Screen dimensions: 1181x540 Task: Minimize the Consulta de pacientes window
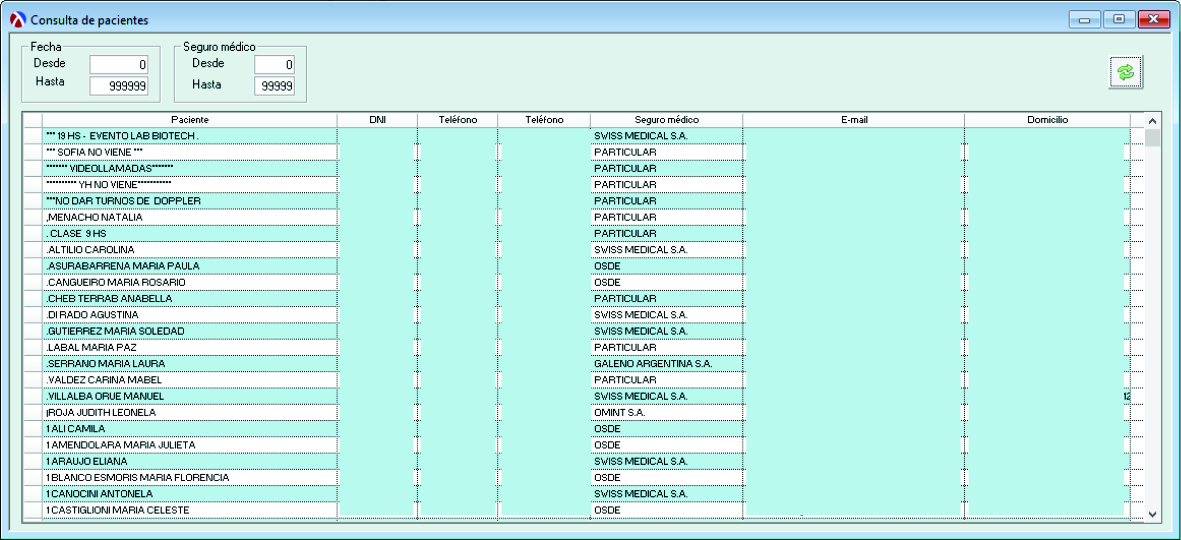(1083, 19)
